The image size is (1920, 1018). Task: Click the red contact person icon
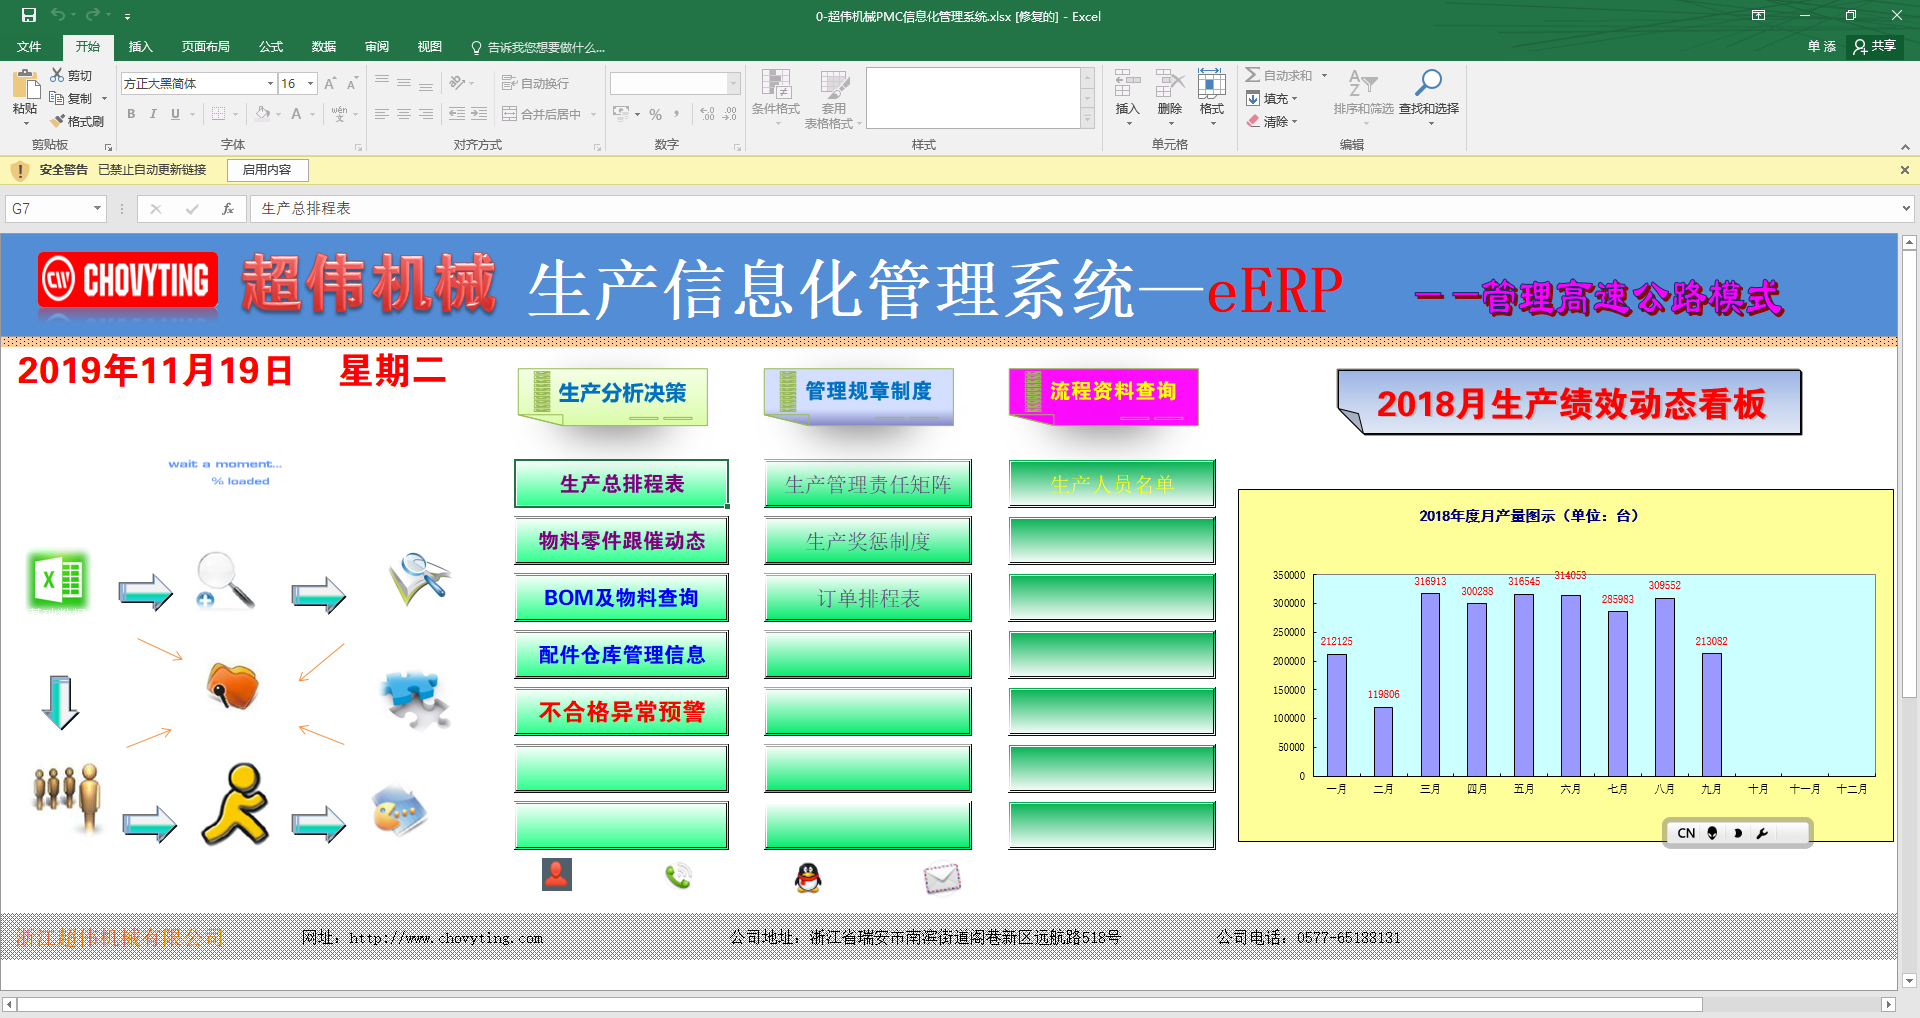pyautogui.click(x=556, y=874)
